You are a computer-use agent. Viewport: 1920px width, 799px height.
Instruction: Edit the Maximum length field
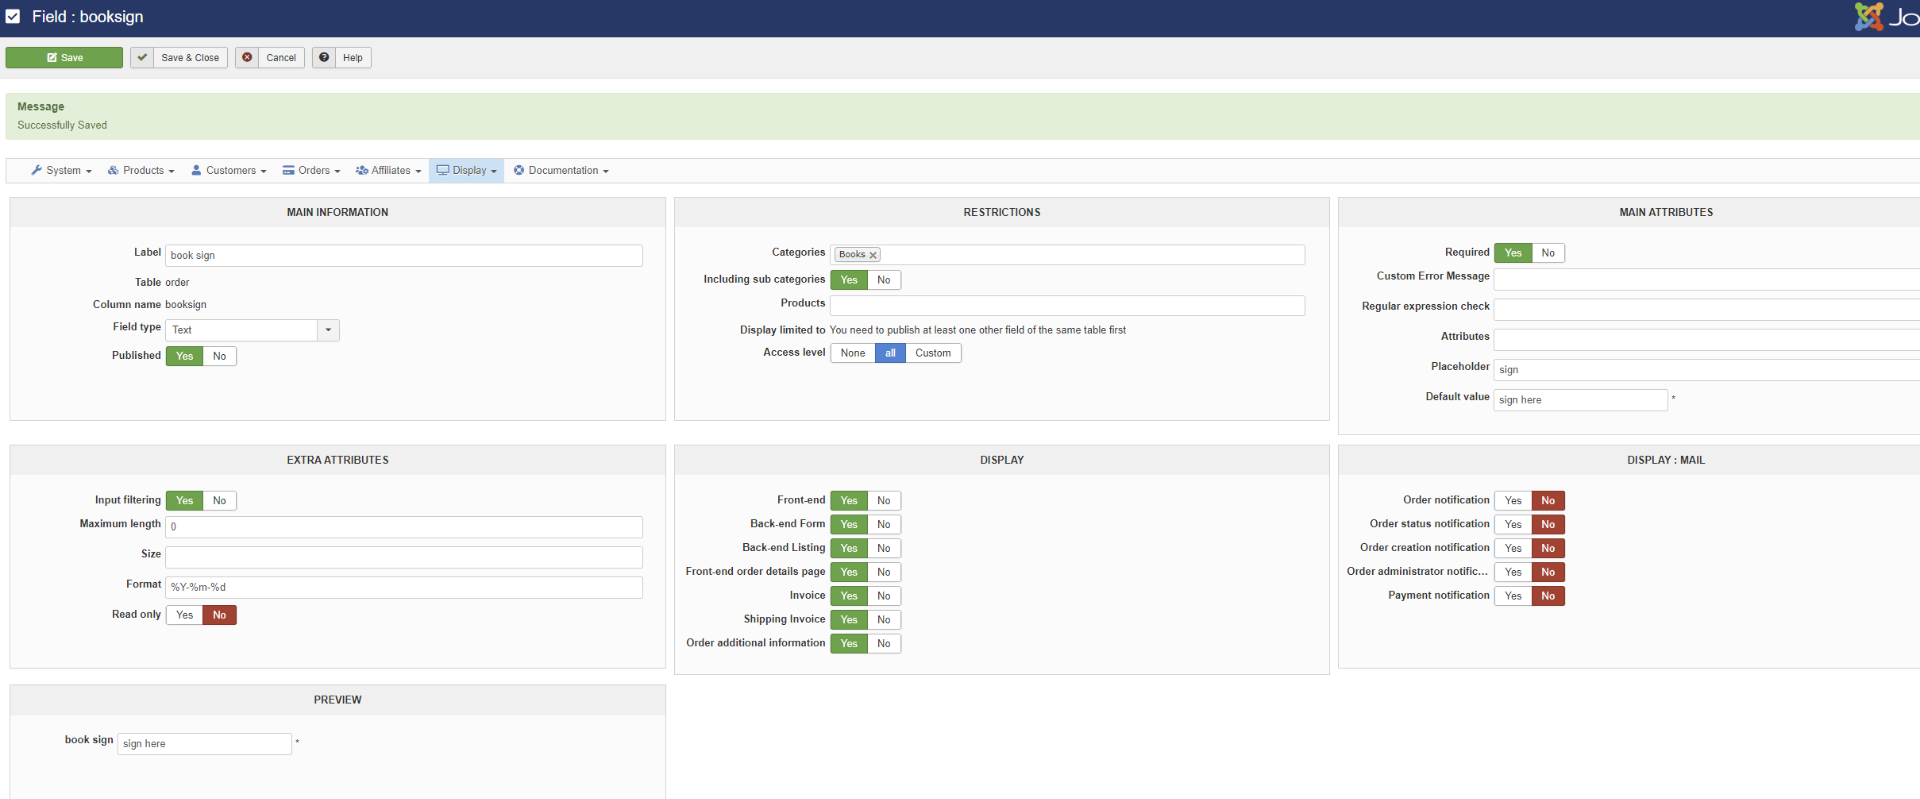click(x=404, y=527)
